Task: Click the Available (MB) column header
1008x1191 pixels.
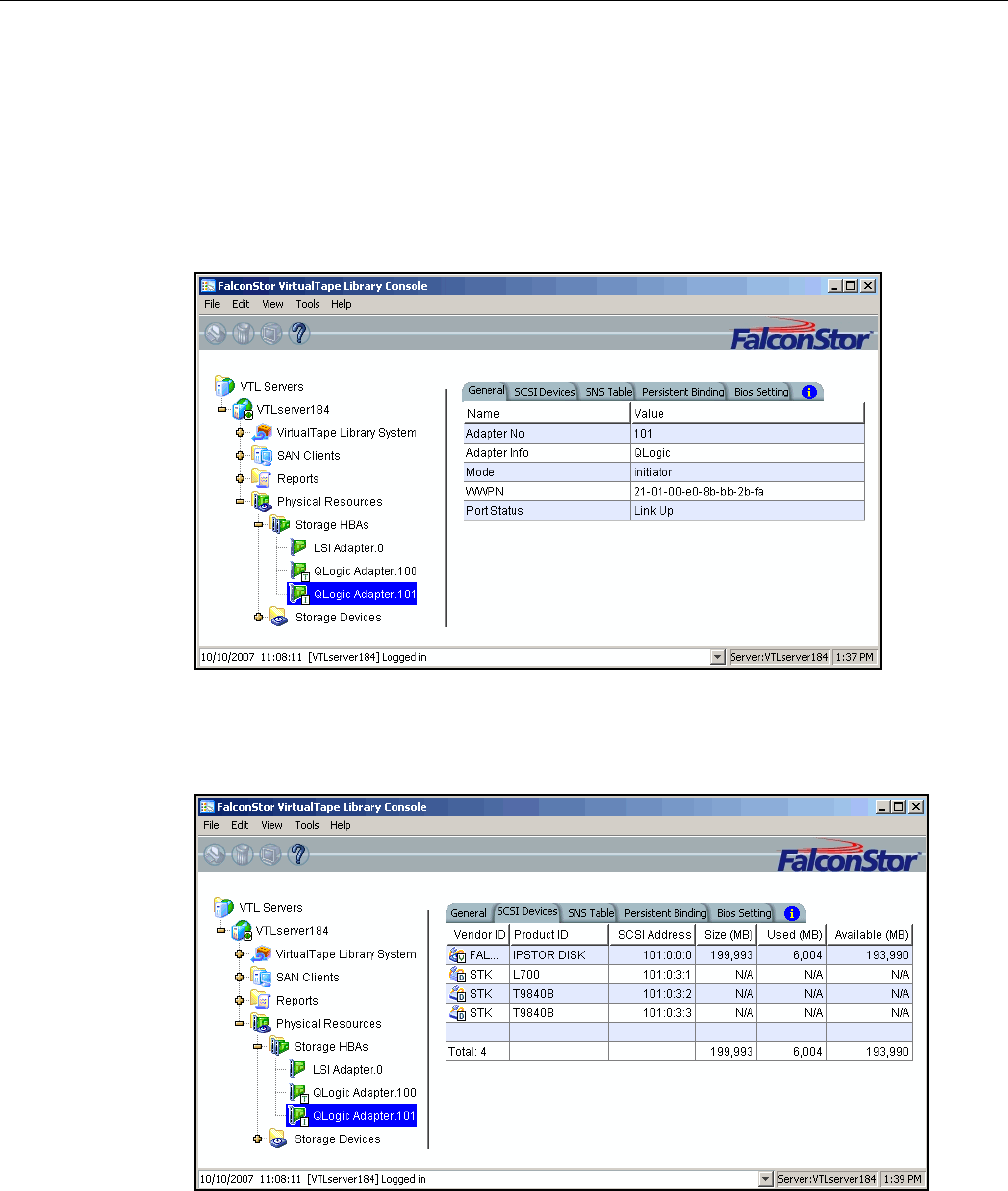Action: (871, 934)
